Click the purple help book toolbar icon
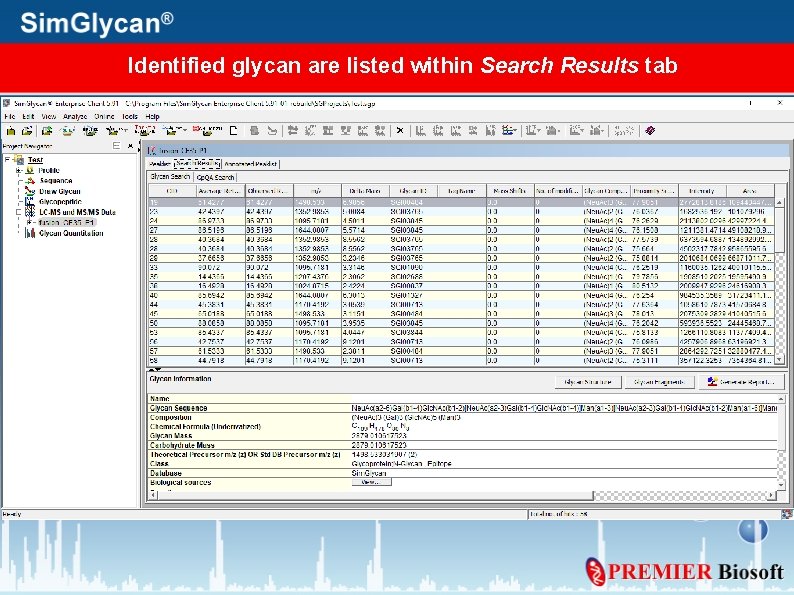The height and width of the screenshot is (595, 794). click(x=650, y=131)
